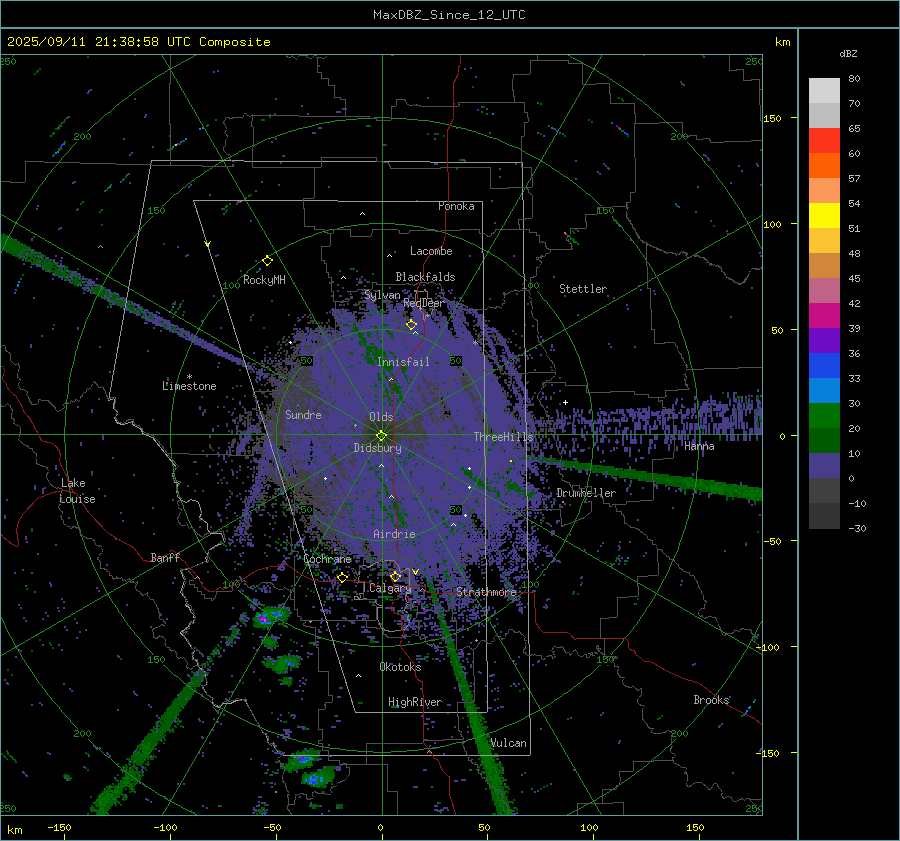Click the asterisk marker above Limestone
This screenshot has height=841, width=900.
point(189,377)
